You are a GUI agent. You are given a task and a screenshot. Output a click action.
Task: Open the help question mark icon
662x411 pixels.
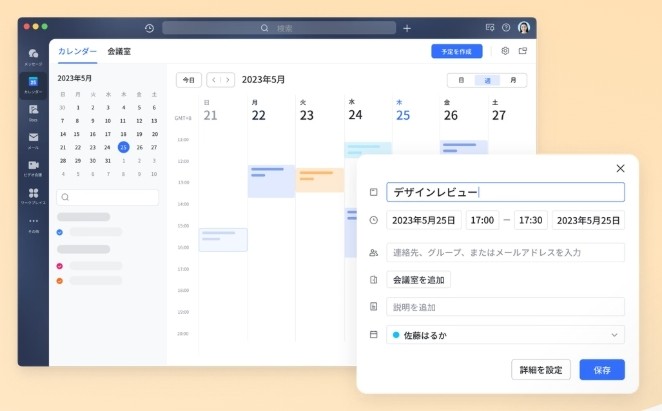point(506,27)
